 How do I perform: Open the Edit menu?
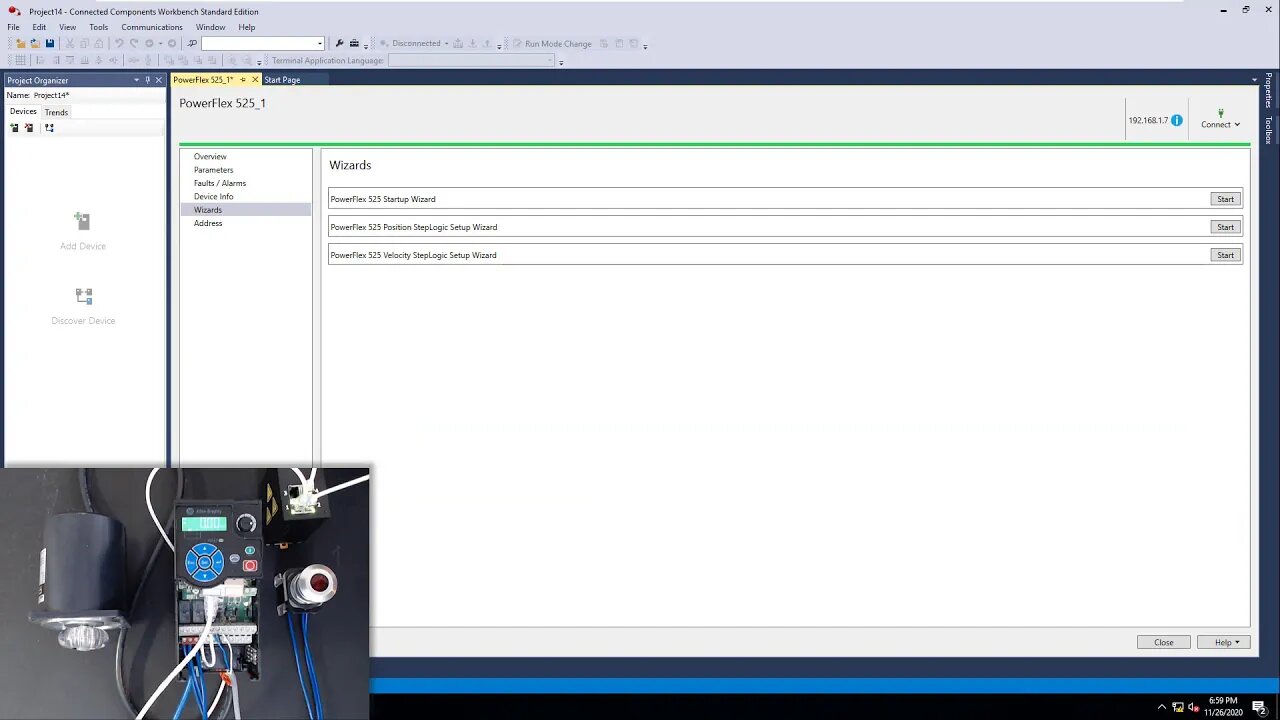(39, 27)
